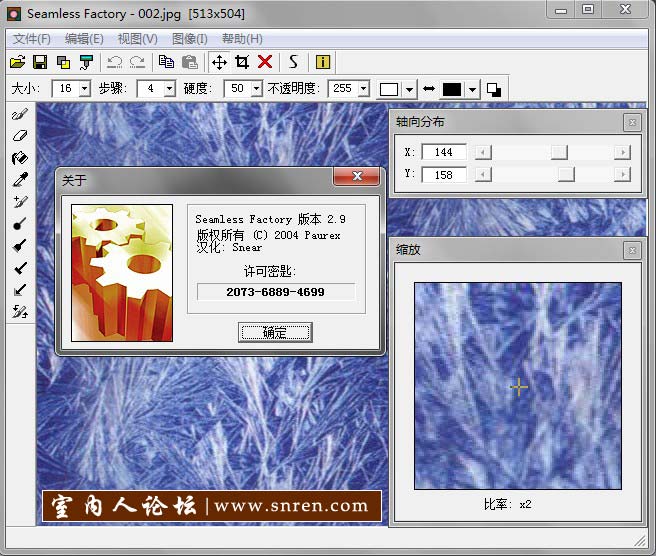Select the crop tool
Screen dimensions: 656x556
(x=242, y=62)
